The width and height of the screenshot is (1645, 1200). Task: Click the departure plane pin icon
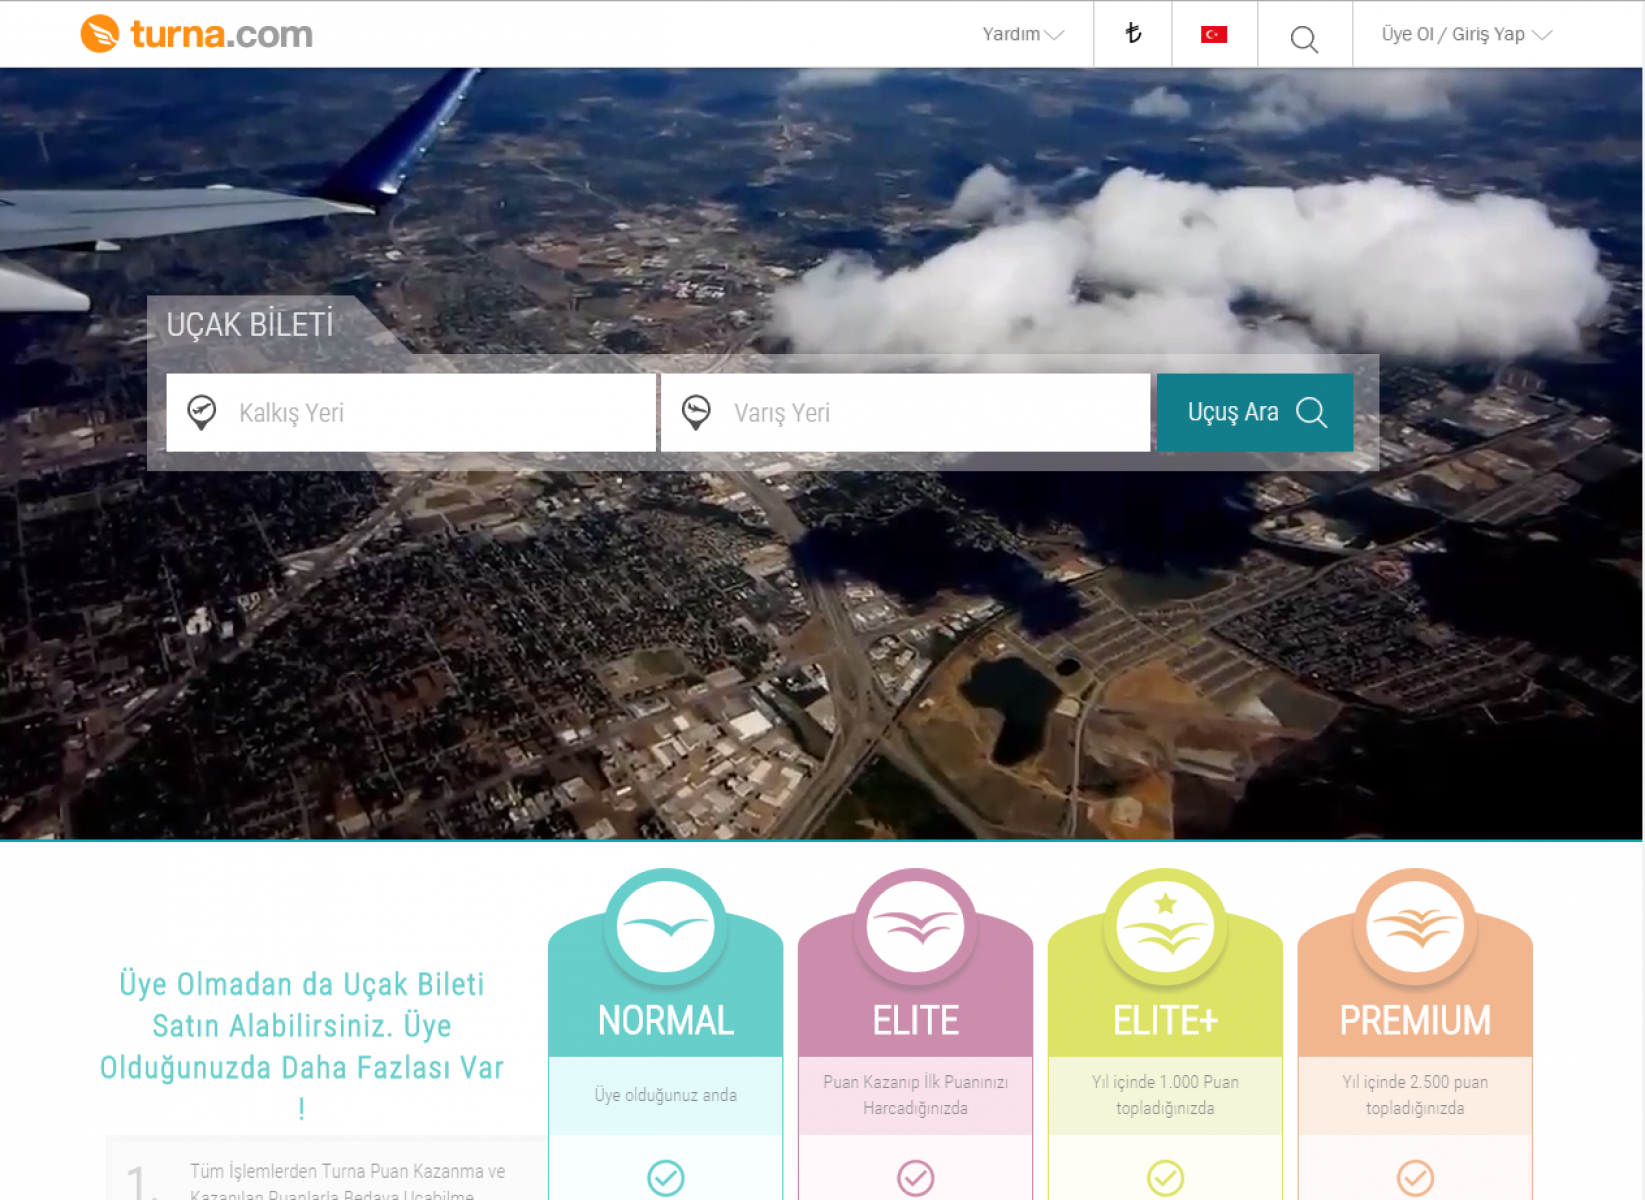coord(202,412)
